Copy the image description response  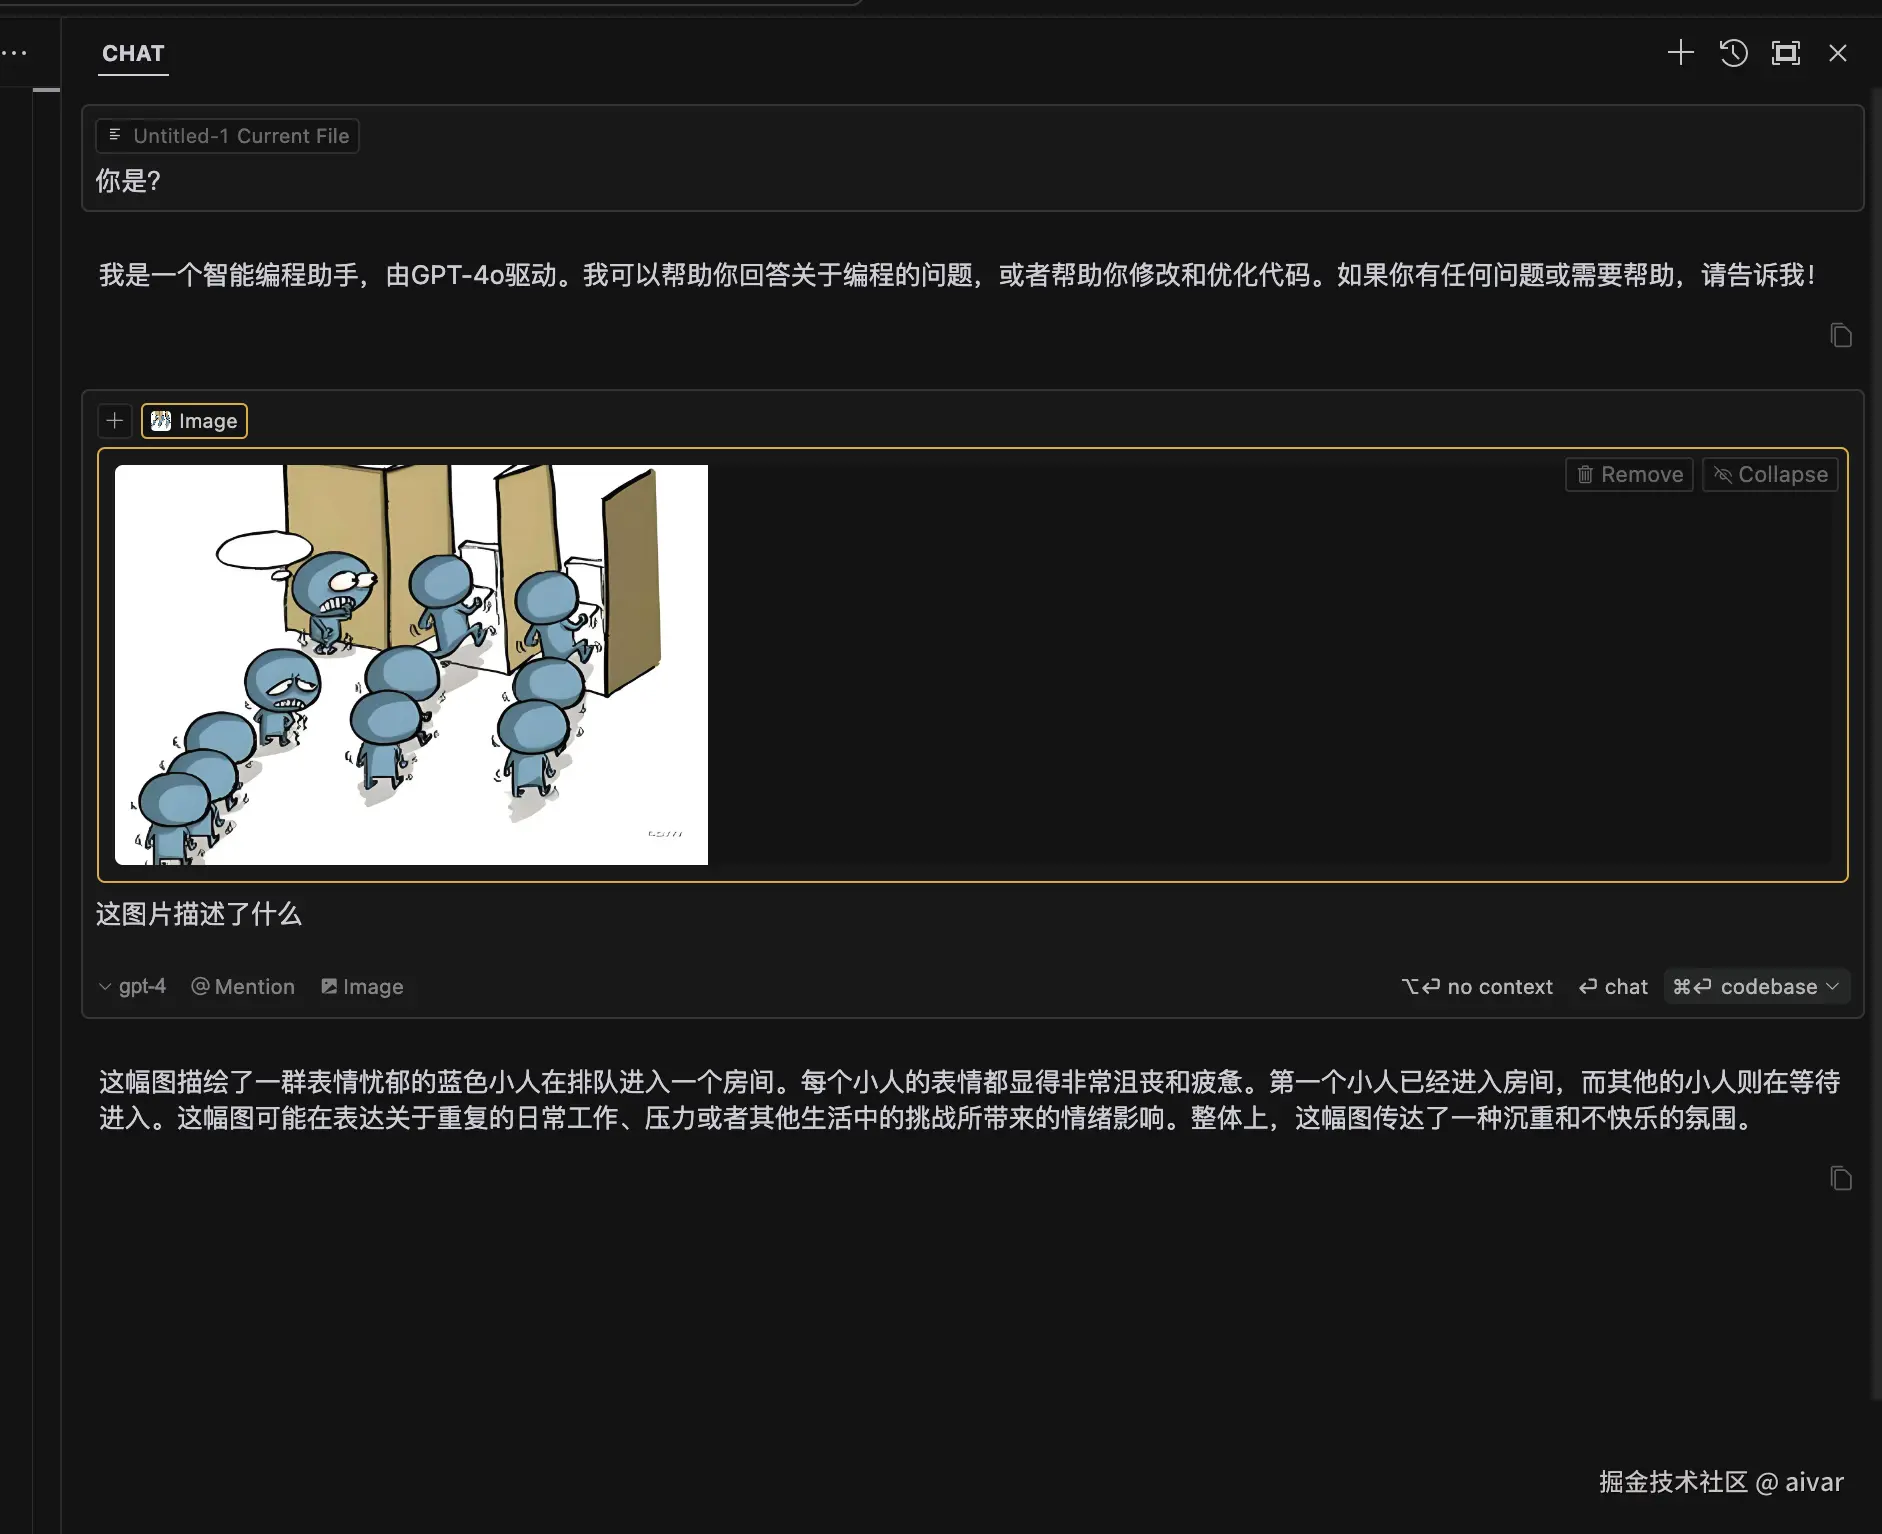pos(1841,1178)
